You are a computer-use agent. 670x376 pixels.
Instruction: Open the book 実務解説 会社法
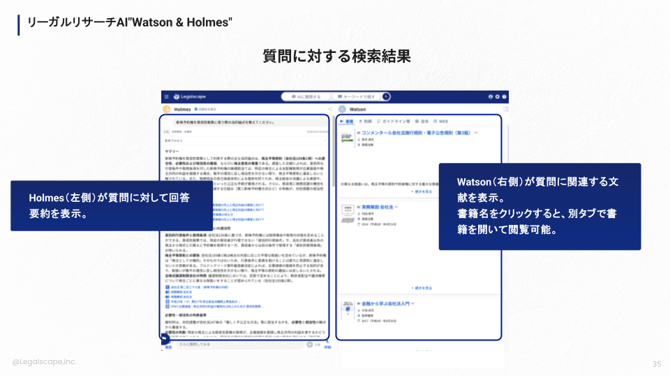click(377, 207)
